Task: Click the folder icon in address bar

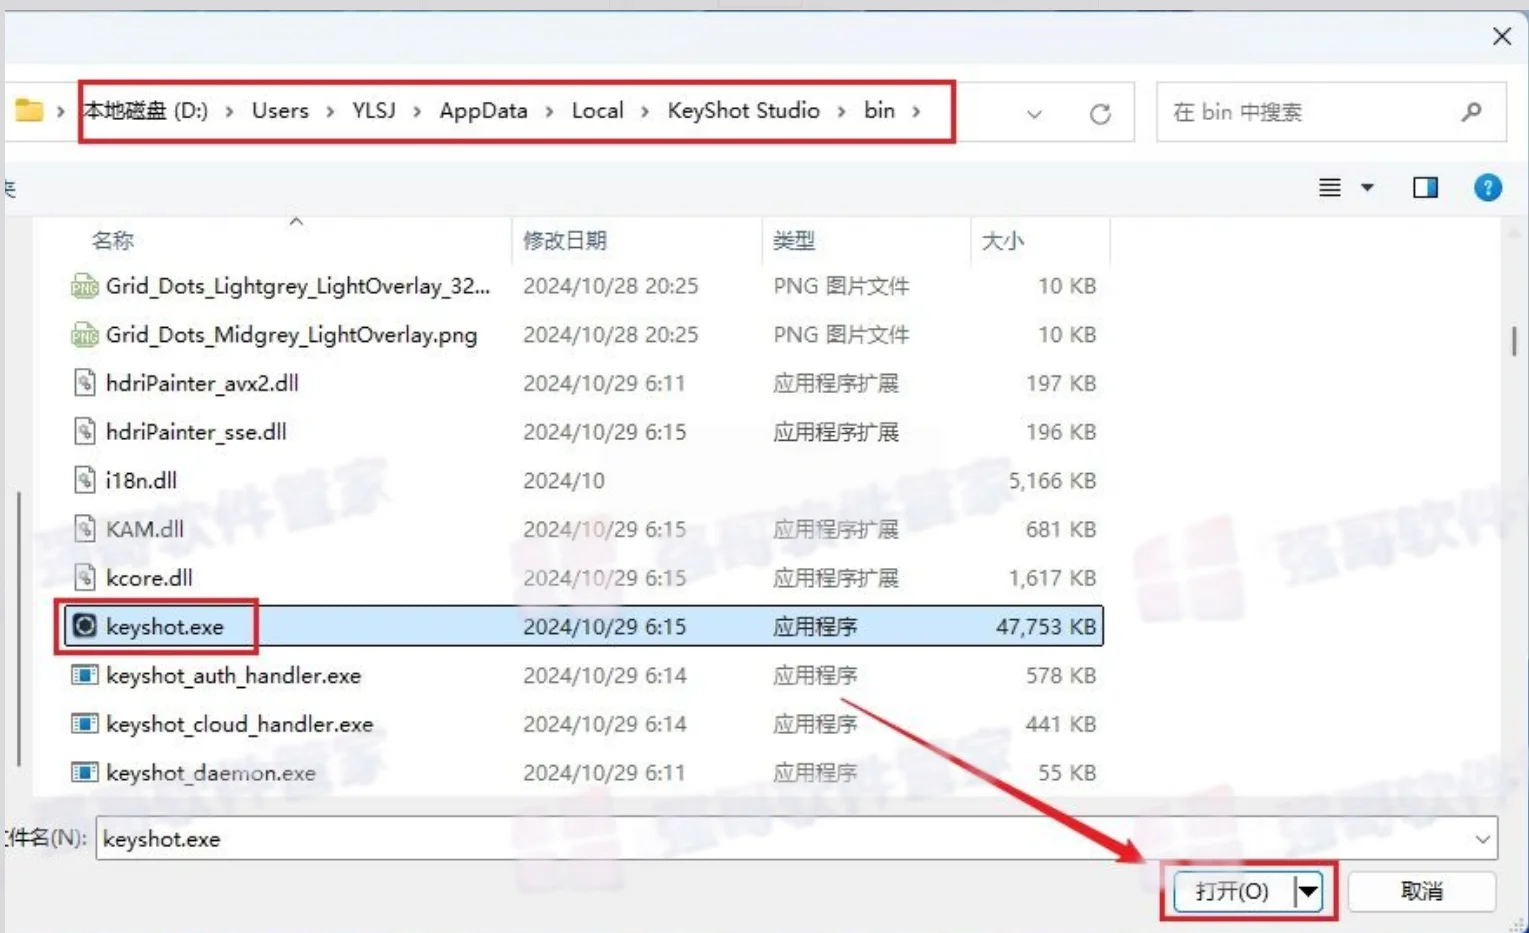Action: [x=29, y=110]
